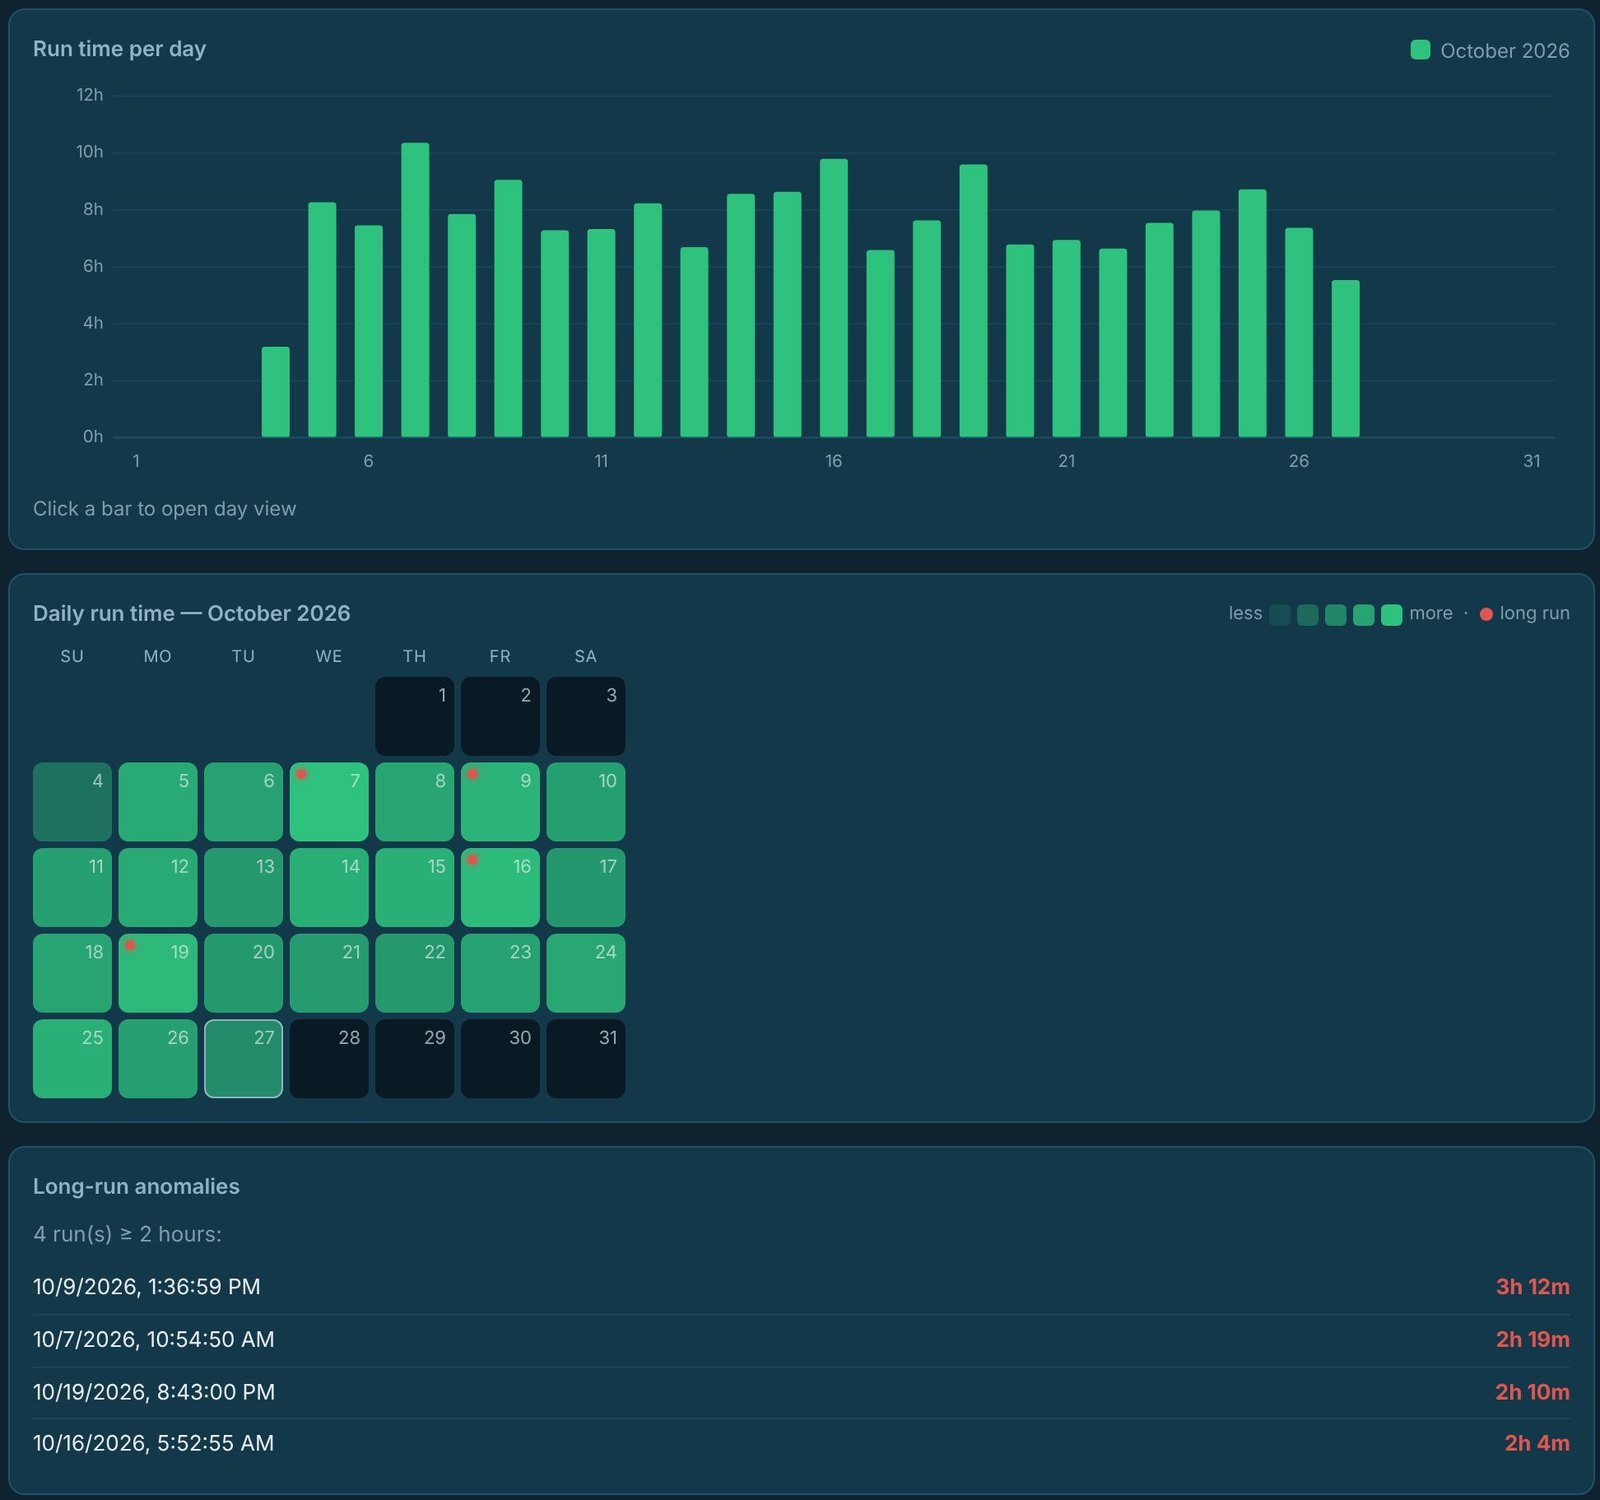
Task: Open calendar day 4 cell
Action: coord(72,802)
